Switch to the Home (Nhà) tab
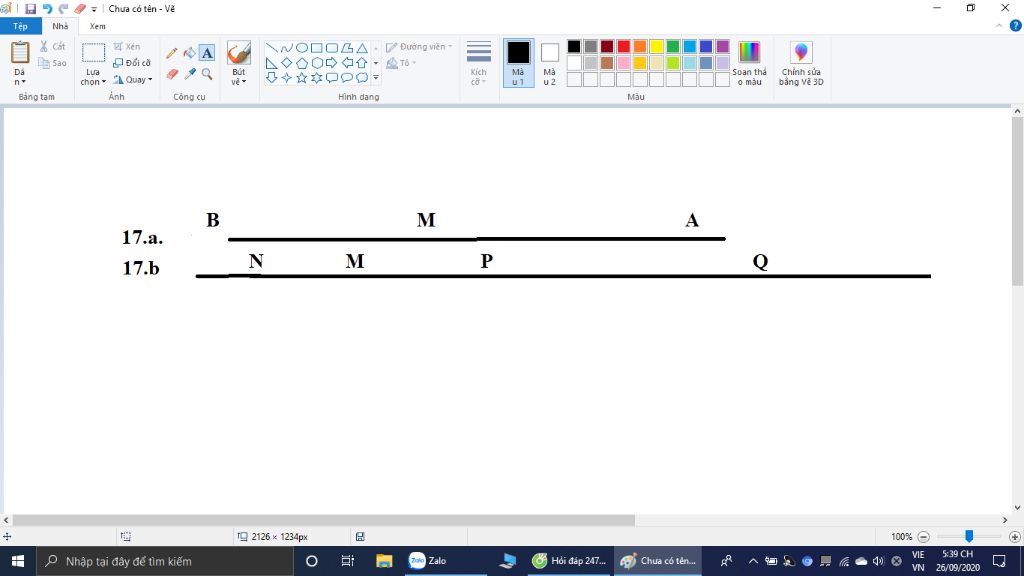 click(60, 26)
